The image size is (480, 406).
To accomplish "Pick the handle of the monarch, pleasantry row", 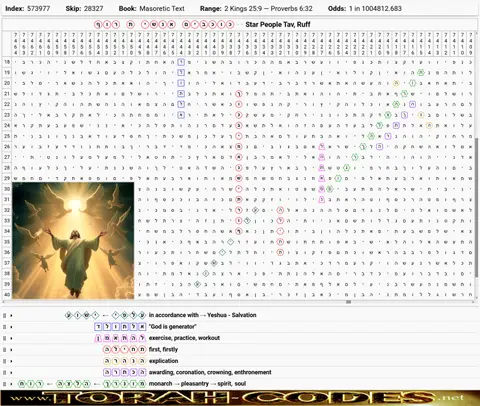I will [5, 384].
